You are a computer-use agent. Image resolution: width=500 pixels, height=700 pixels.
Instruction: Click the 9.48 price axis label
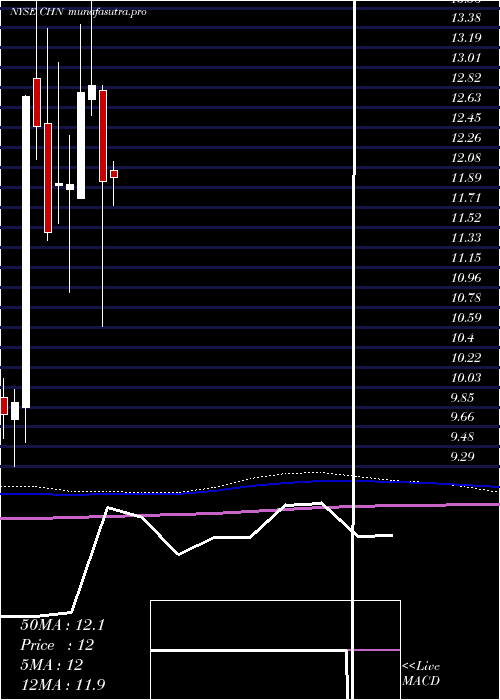coord(462,437)
